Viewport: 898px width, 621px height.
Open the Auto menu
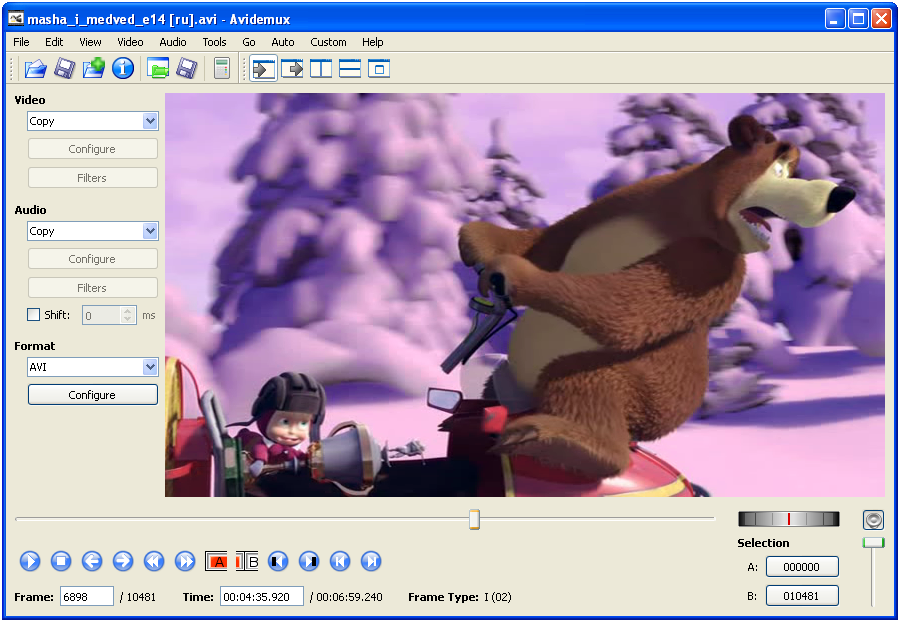283,42
